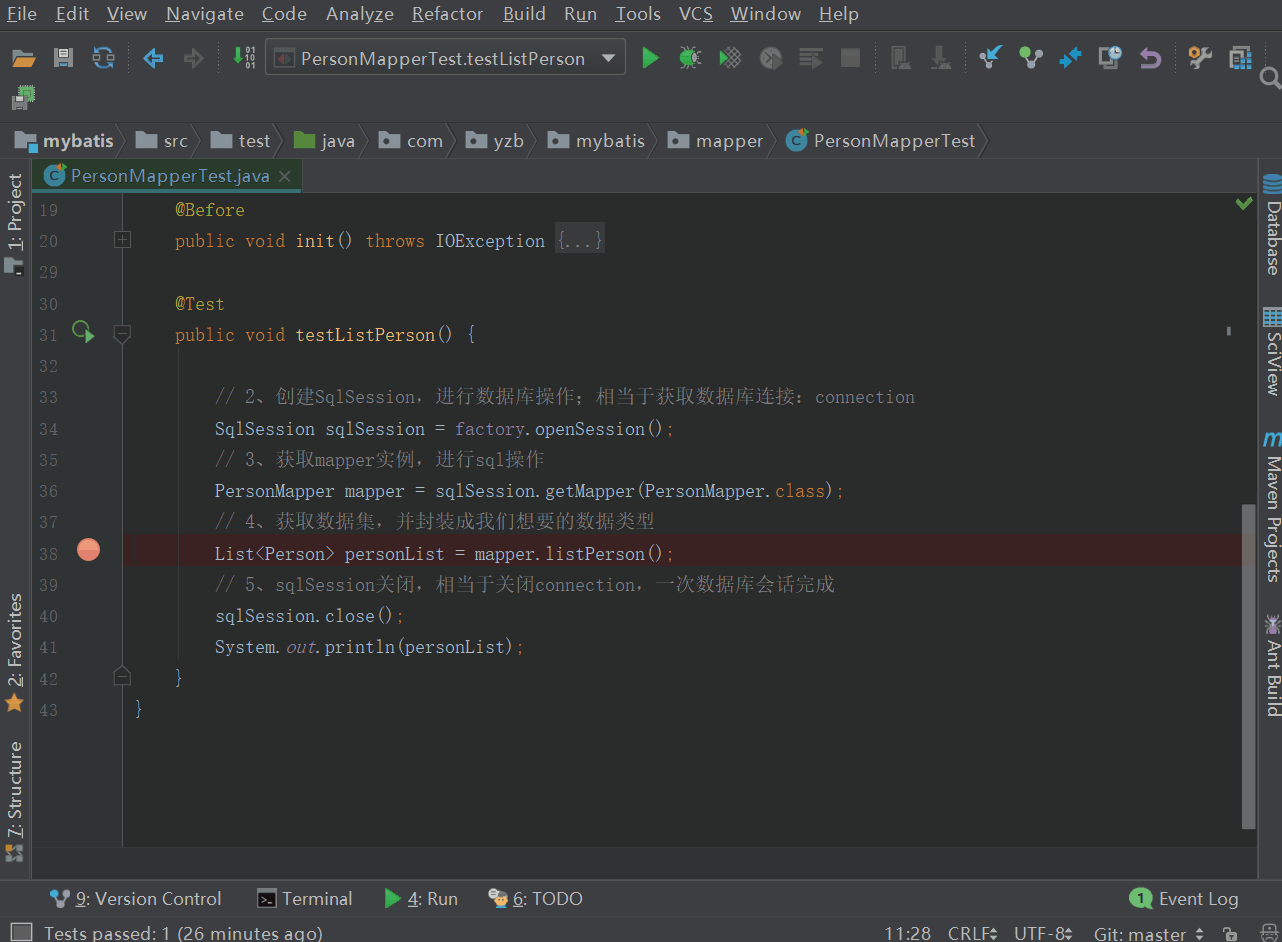Update project from VCS with blue arrow icon
1282x942 pixels.
(990, 58)
